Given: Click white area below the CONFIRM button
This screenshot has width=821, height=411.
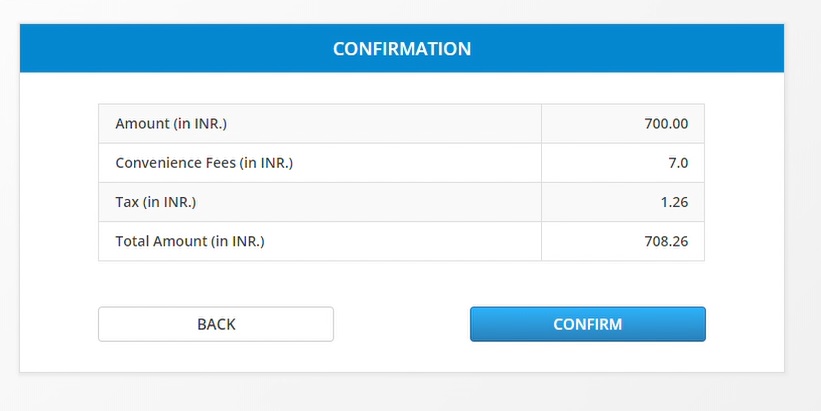Looking at the screenshot, I should (588, 357).
